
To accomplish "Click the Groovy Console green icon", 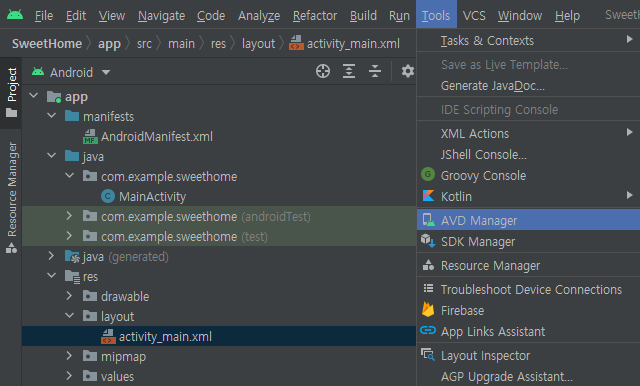I will point(428,175).
